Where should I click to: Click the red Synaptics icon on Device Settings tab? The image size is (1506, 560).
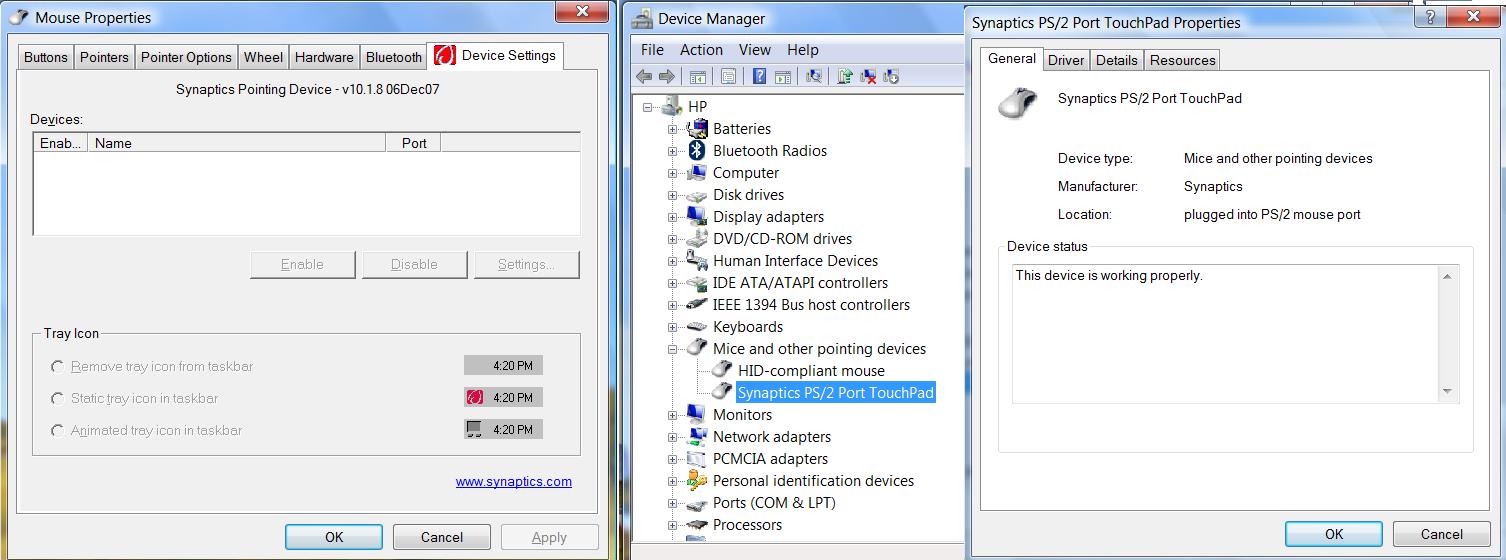(x=445, y=56)
